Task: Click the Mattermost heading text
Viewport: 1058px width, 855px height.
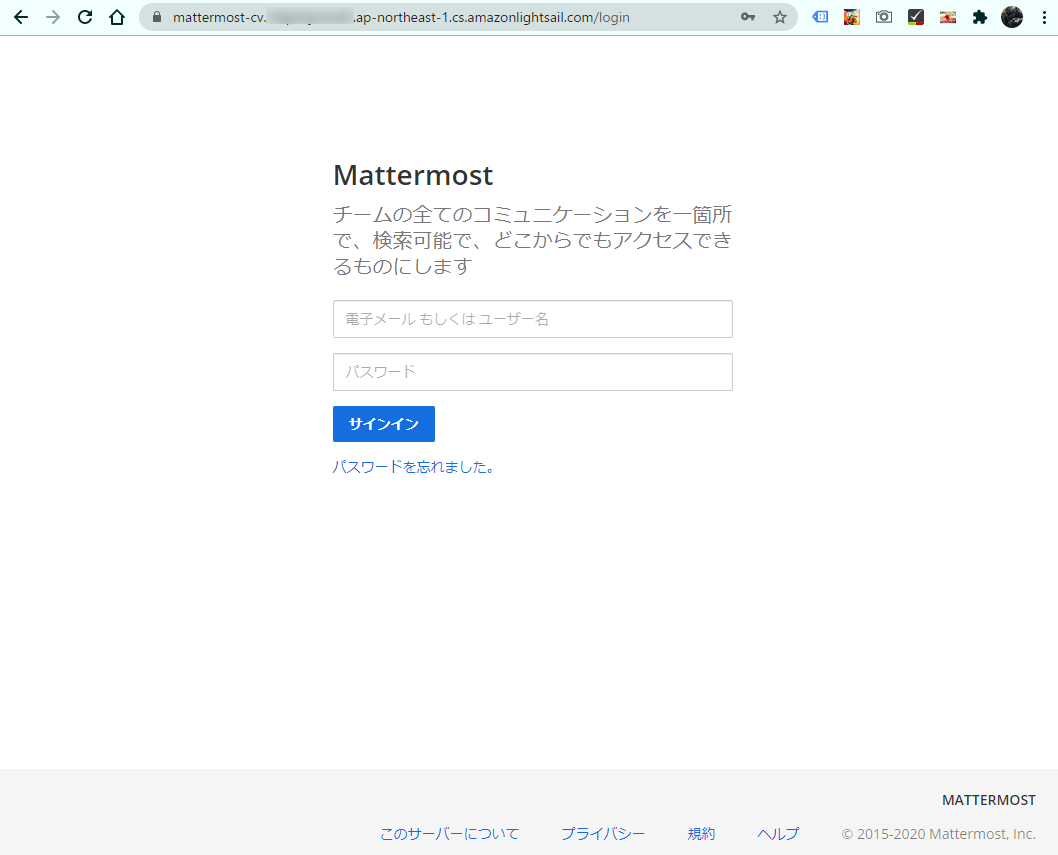Action: pos(413,175)
